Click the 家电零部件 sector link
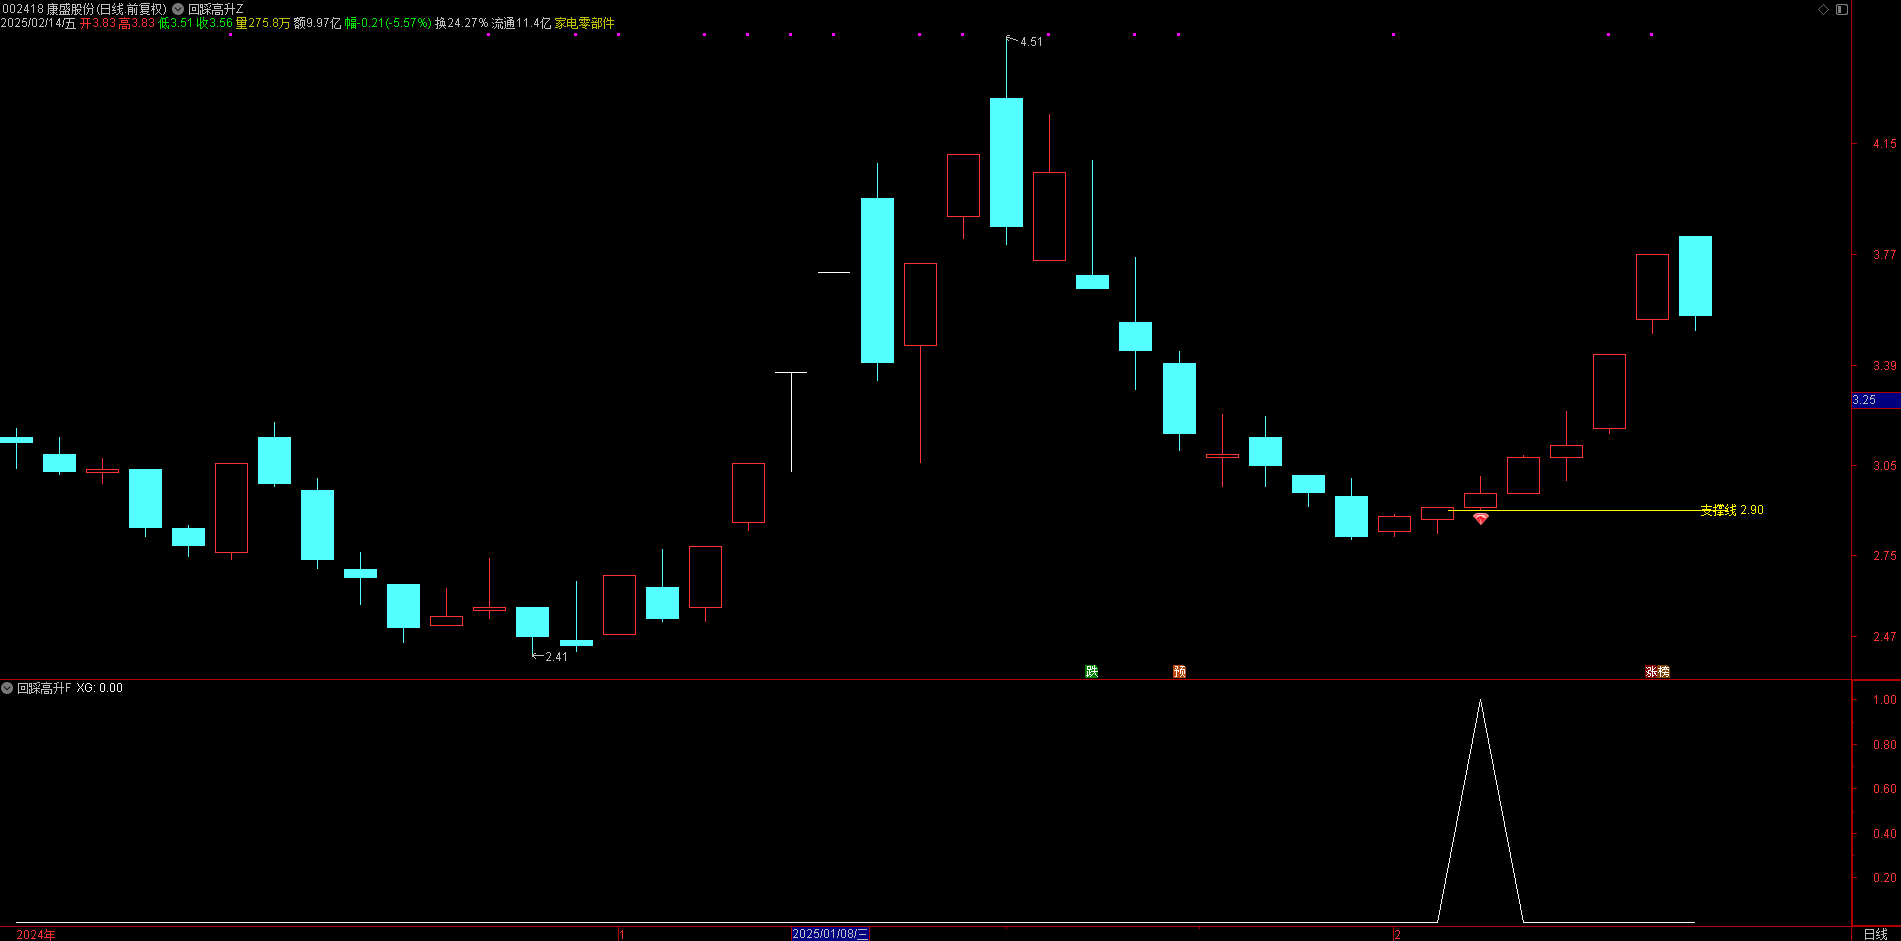1901x941 pixels. pyautogui.click(x=585, y=23)
